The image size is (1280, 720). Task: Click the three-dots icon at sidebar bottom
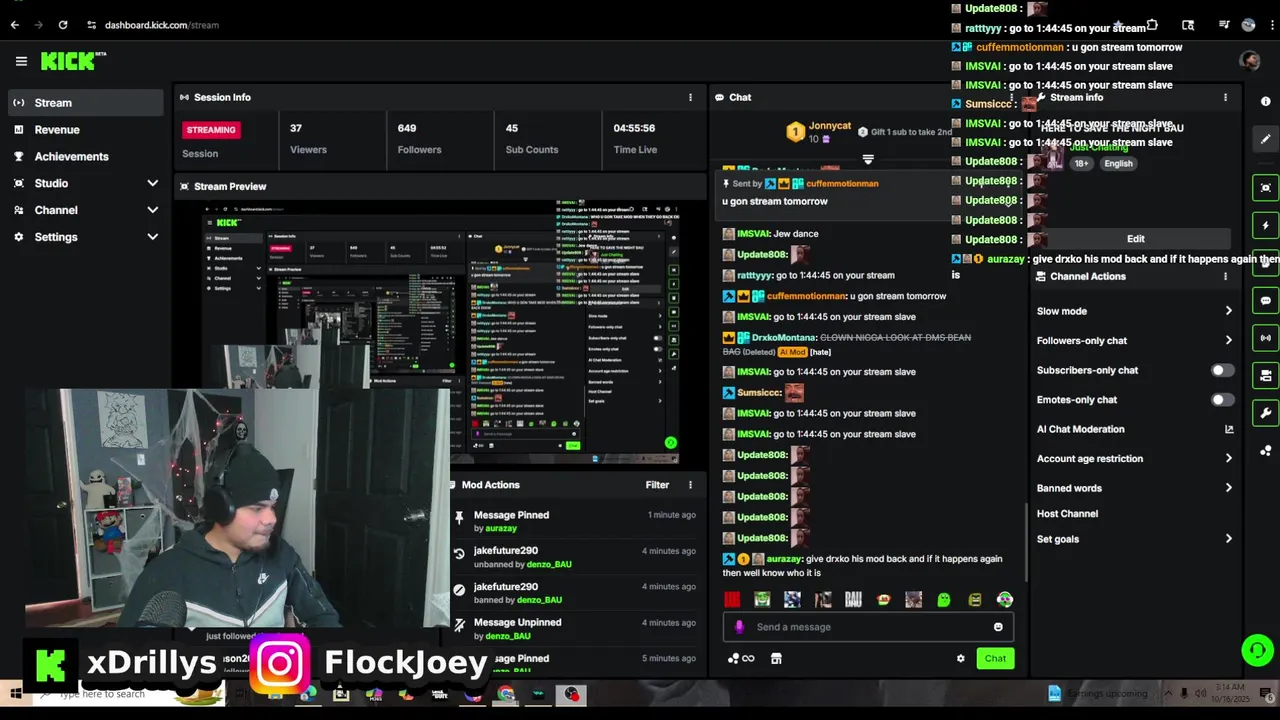[1265, 451]
